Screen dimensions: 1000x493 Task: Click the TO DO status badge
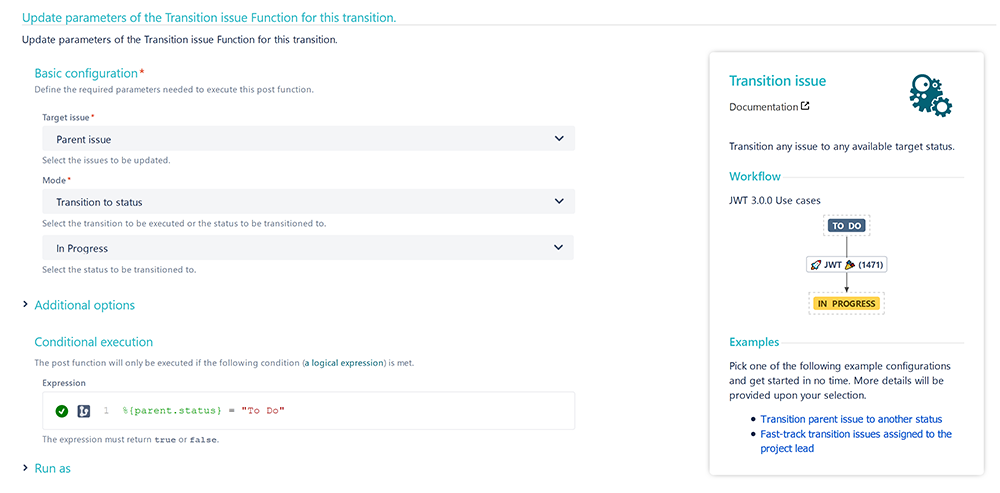[846, 226]
